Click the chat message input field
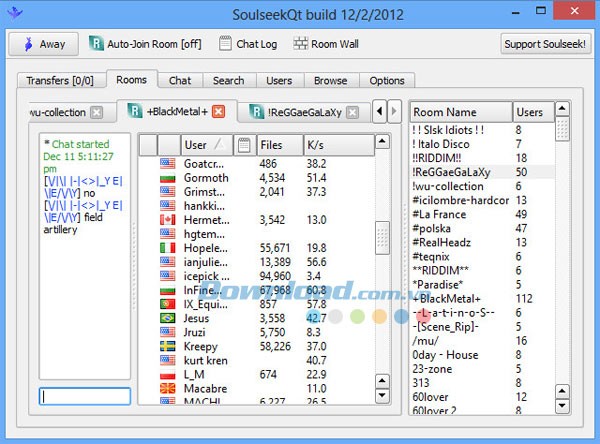Screen dimensions: 600x444 click(85, 396)
